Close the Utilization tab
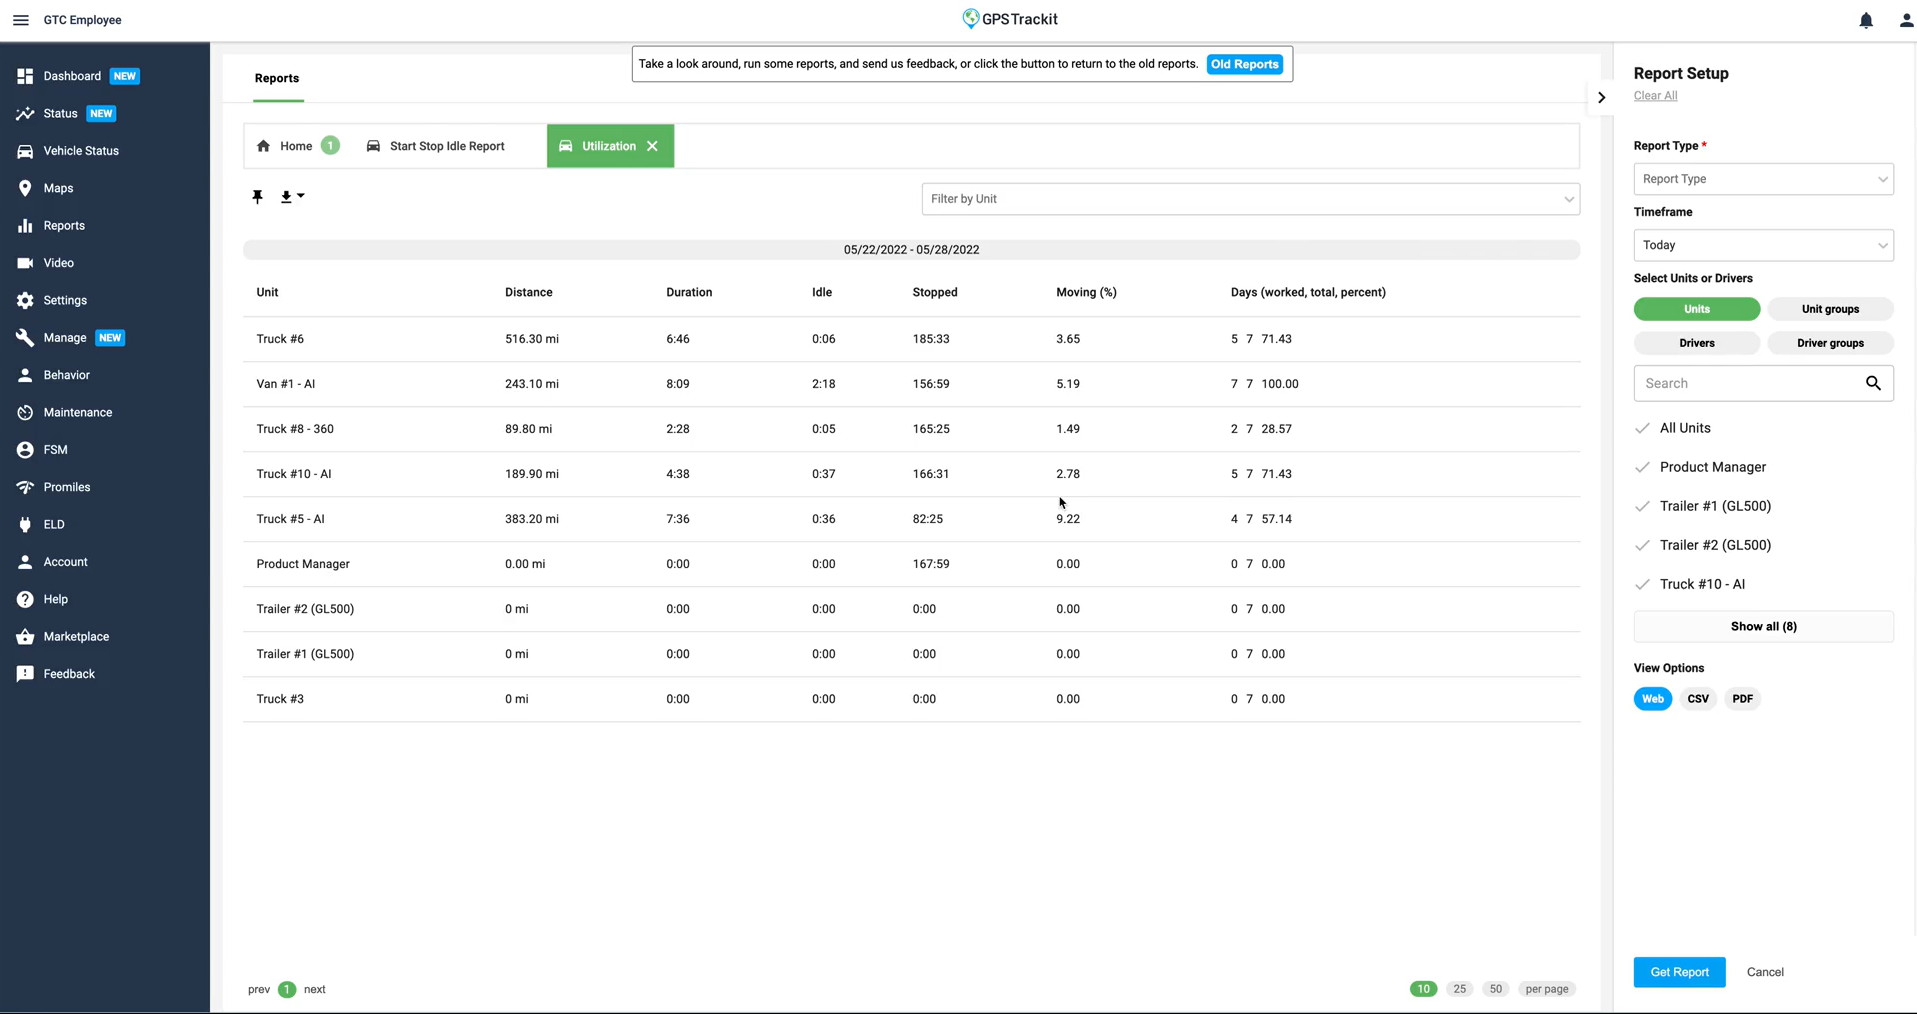Image resolution: width=1917 pixels, height=1014 pixels. tap(652, 146)
